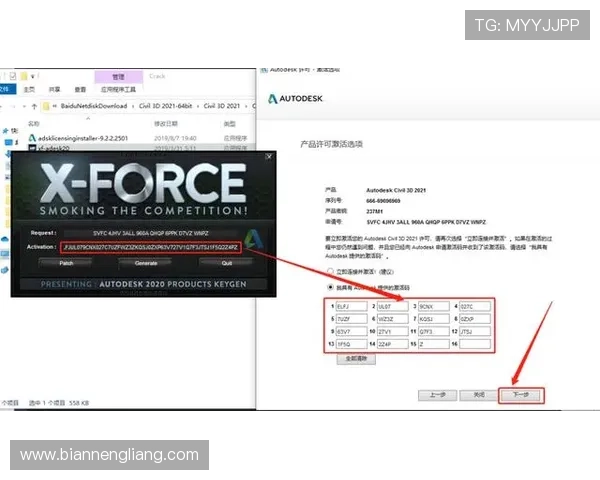Click the Quit button in X-Force

pos(227,263)
